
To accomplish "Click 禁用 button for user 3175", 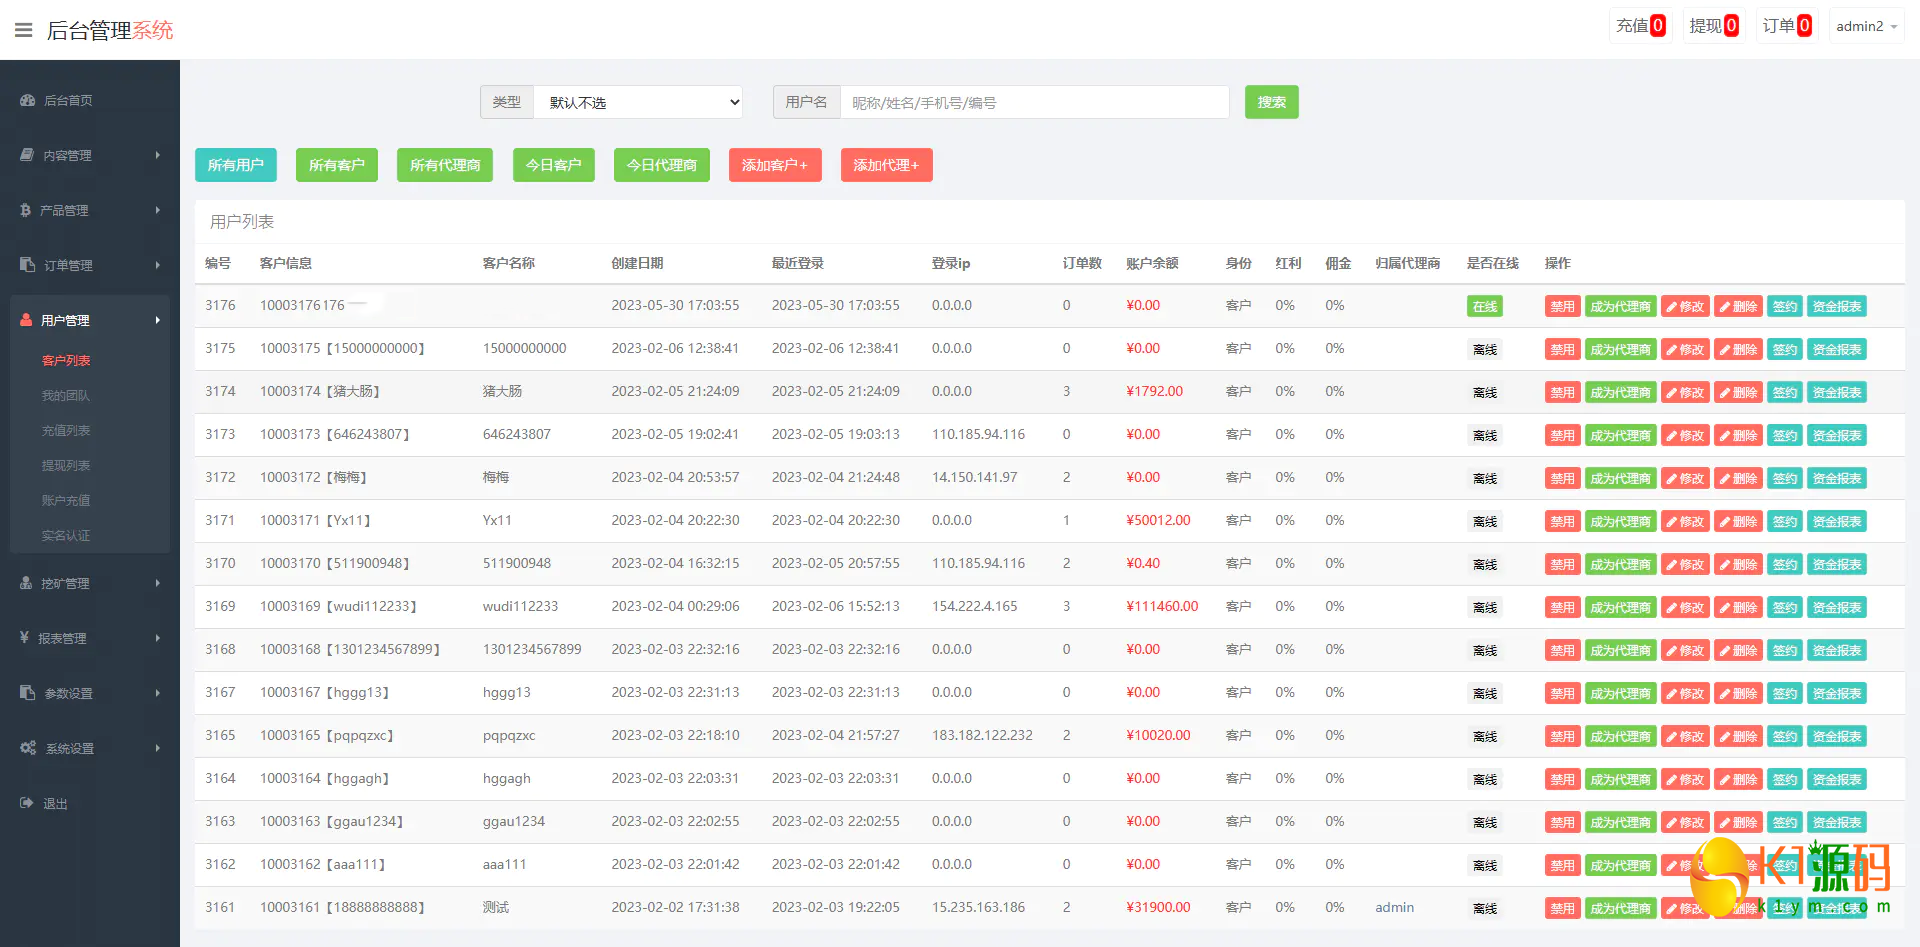I will [x=1562, y=350].
